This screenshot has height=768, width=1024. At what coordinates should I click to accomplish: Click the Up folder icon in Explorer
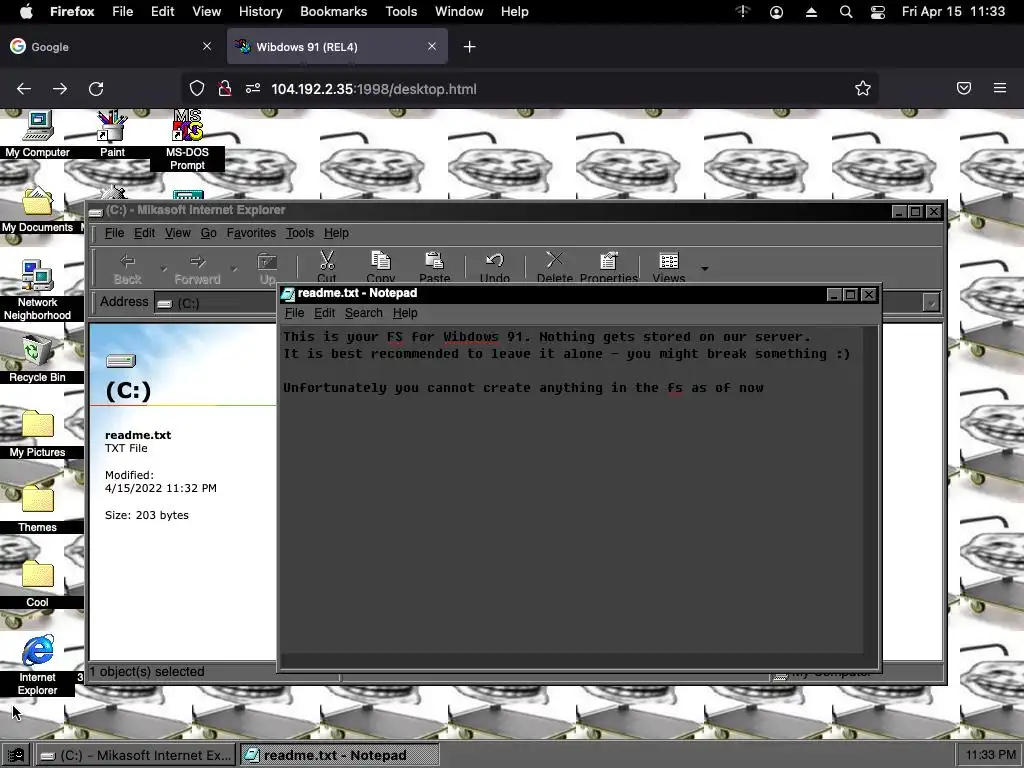[x=267, y=268]
